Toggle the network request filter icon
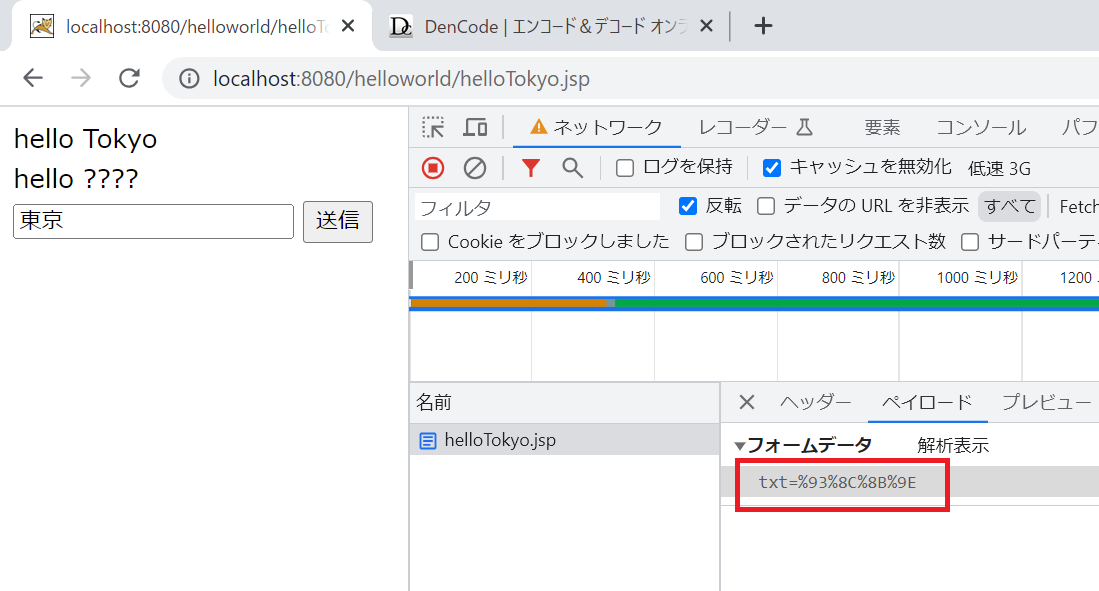The height and width of the screenshot is (591, 1099). (530, 167)
